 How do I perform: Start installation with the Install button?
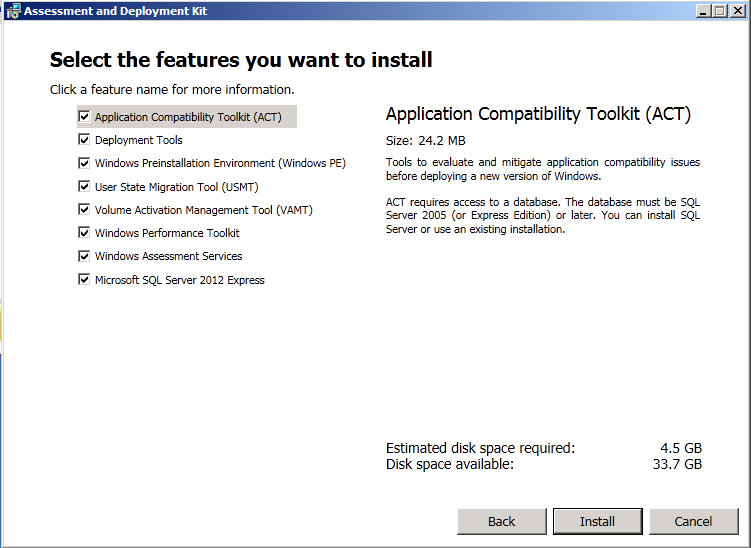coord(597,521)
